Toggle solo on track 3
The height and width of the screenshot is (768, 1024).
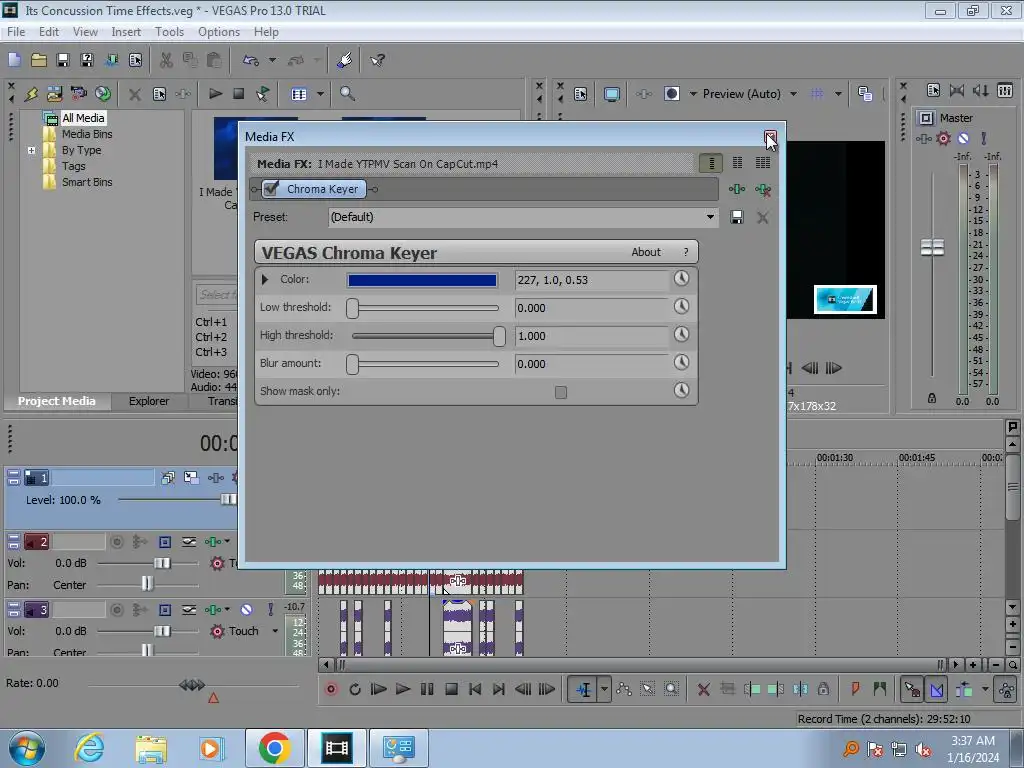click(x=270, y=610)
